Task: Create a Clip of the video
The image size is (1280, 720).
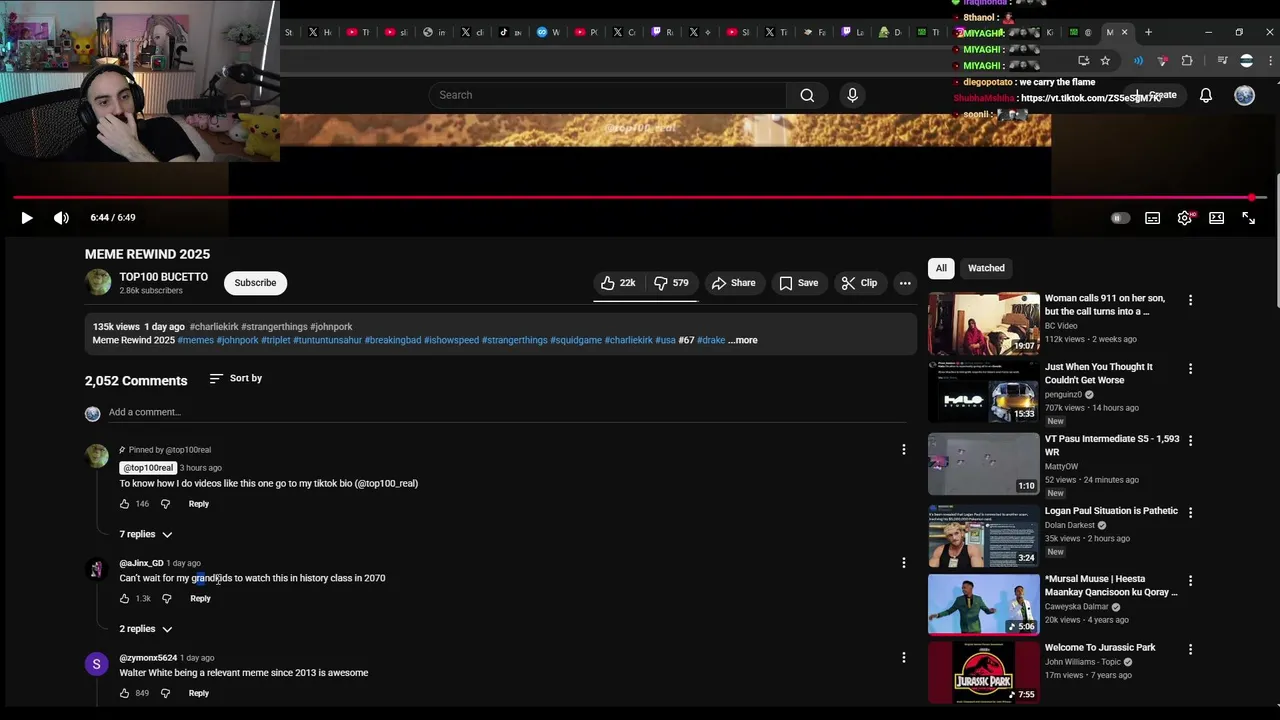Action: click(859, 283)
